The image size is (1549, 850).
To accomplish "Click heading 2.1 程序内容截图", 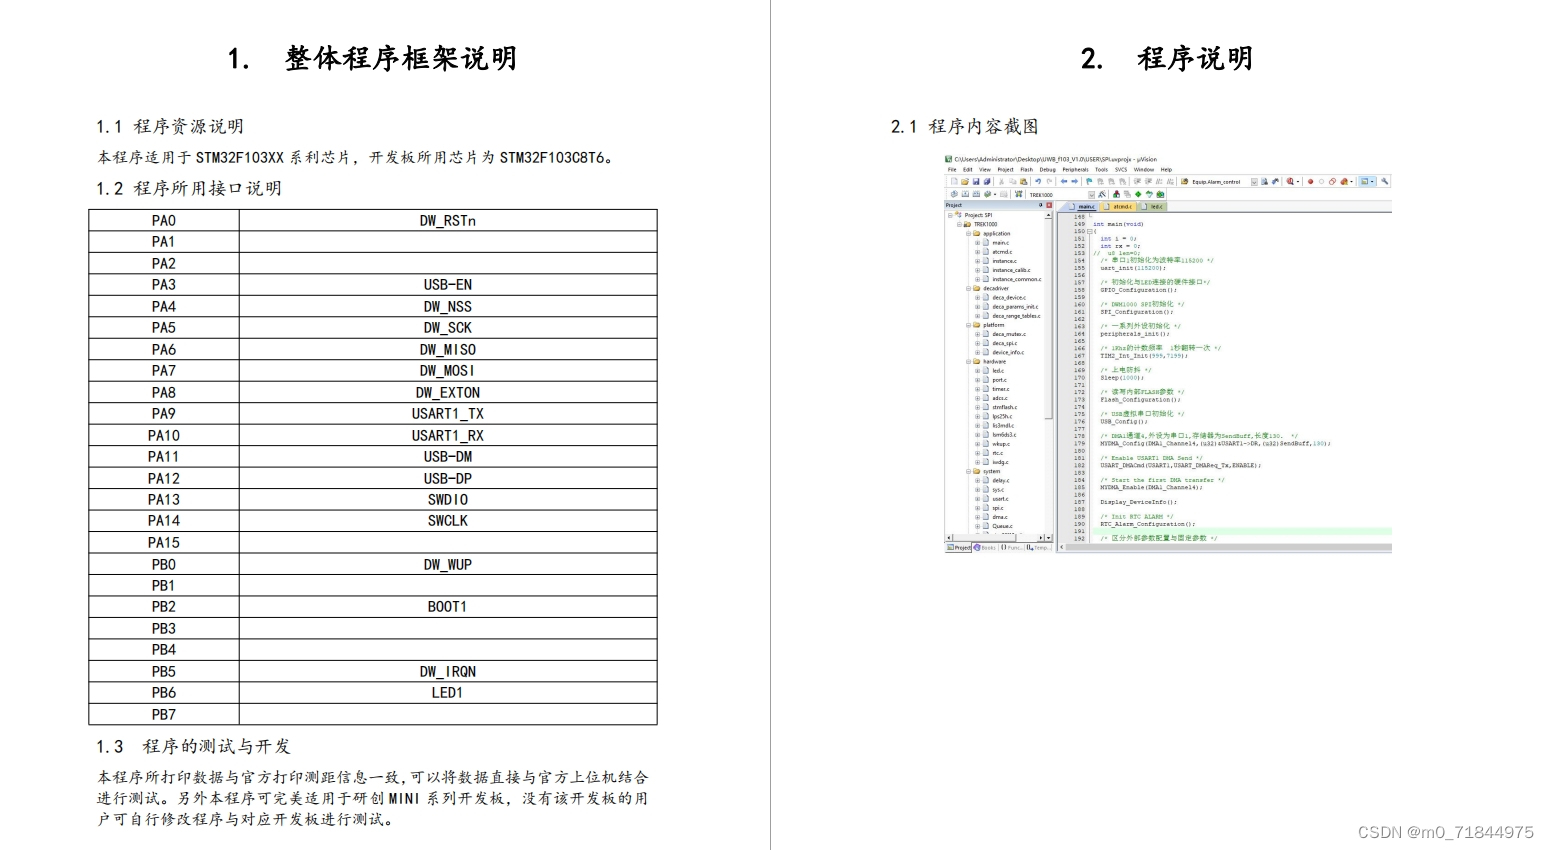I will click(x=965, y=126).
